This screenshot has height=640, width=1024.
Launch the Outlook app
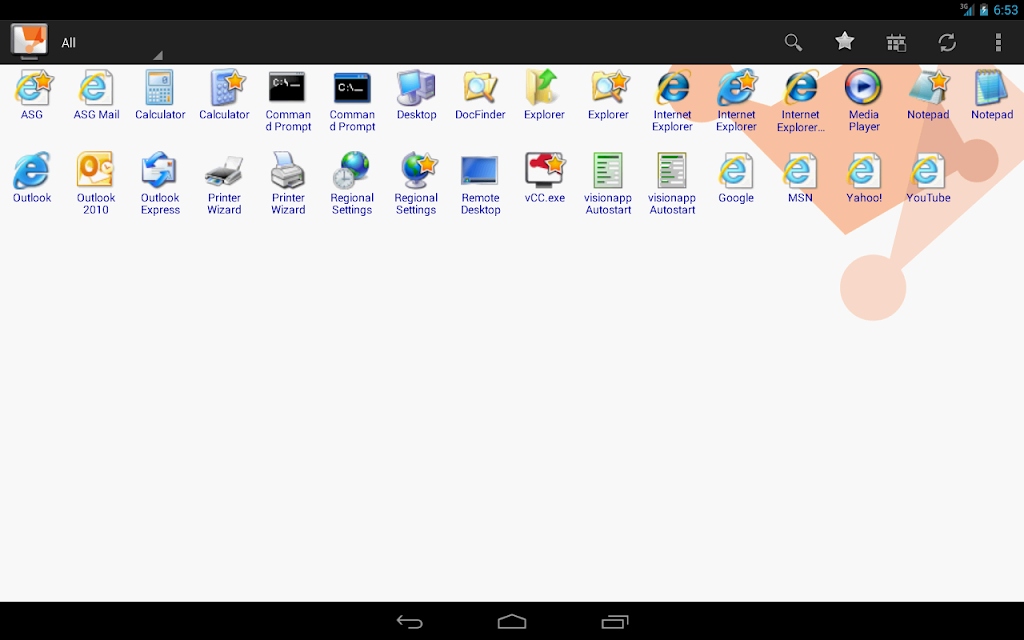[x=32, y=178]
